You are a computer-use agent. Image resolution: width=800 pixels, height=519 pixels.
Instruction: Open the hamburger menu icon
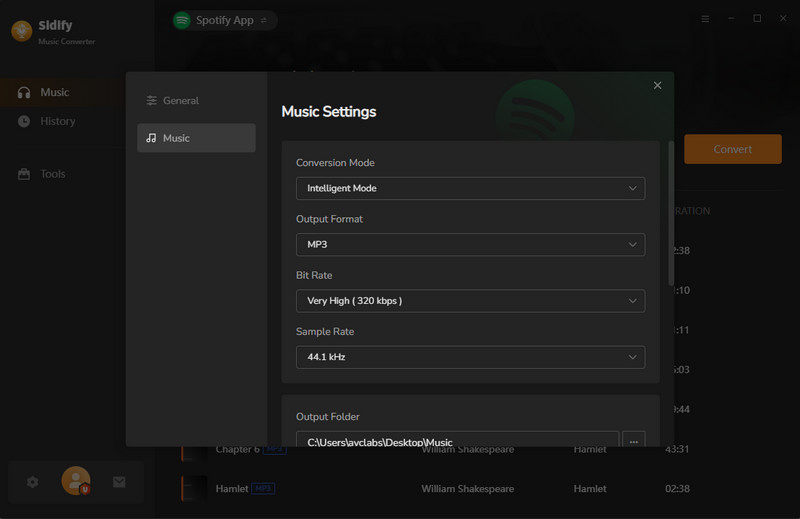point(705,19)
